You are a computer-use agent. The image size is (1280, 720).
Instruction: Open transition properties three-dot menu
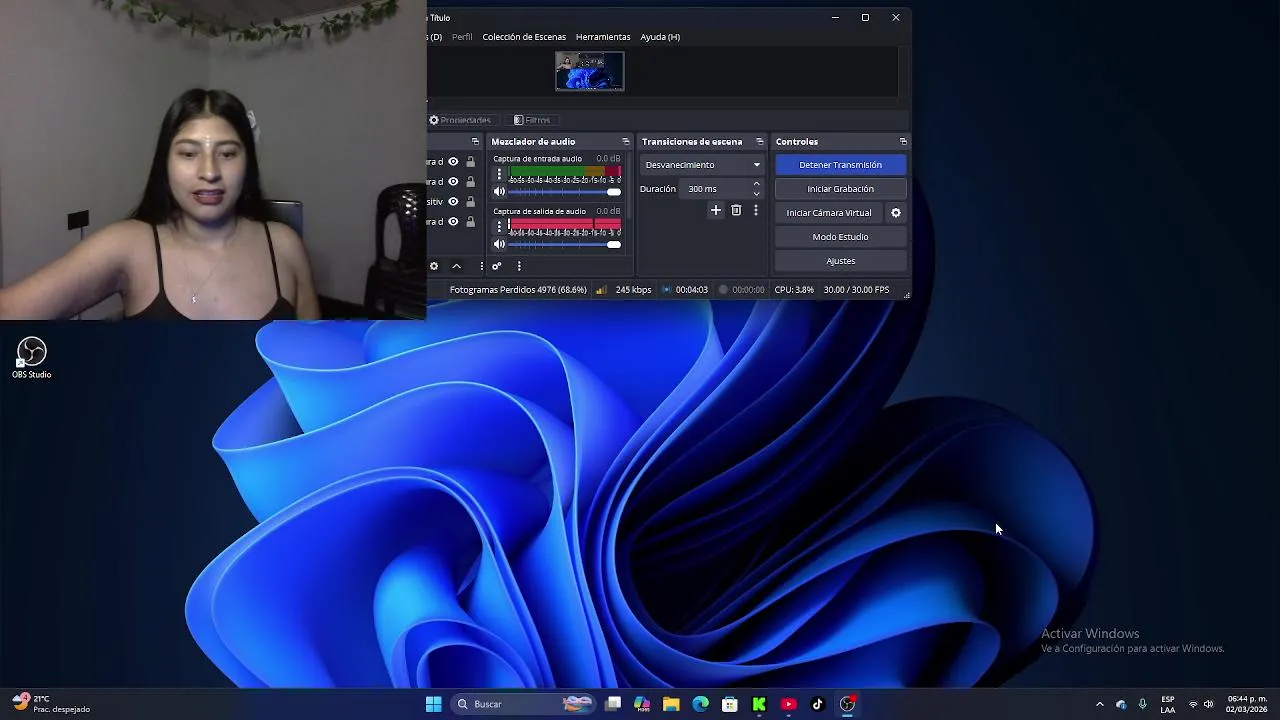click(756, 210)
